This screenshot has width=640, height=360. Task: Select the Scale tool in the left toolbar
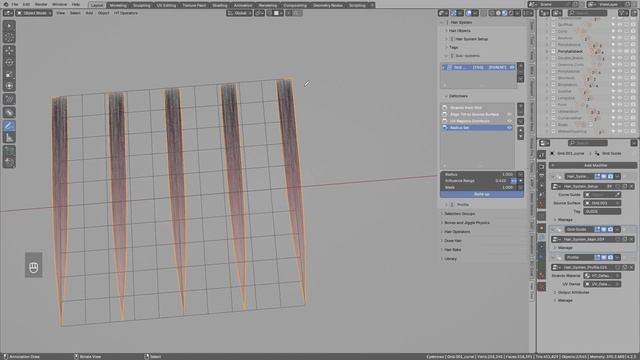pyautogui.click(x=9, y=74)
